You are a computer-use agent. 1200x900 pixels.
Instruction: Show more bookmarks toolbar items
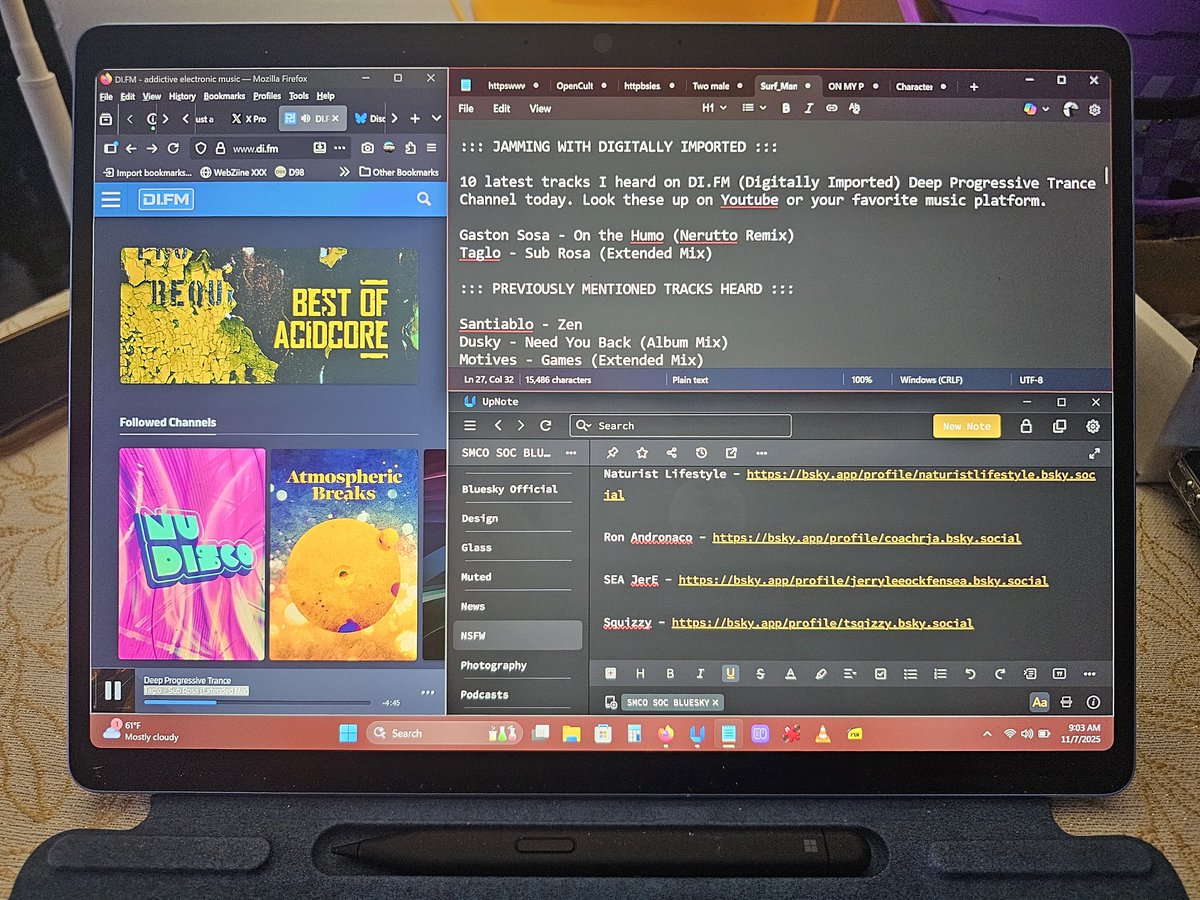345,172
